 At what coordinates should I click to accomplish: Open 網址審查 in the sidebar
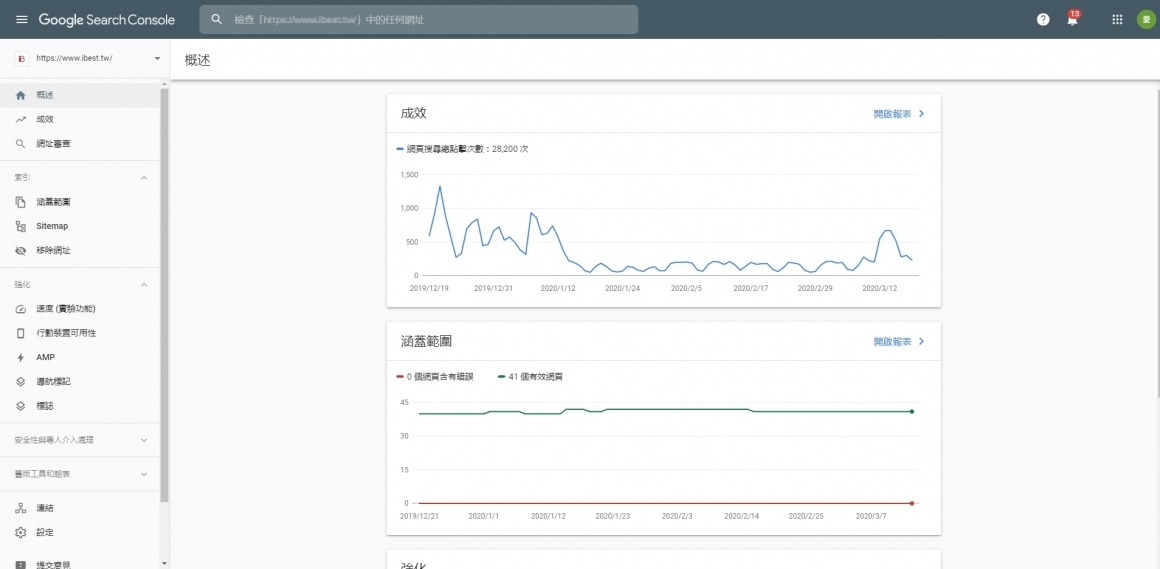(79, 144)
